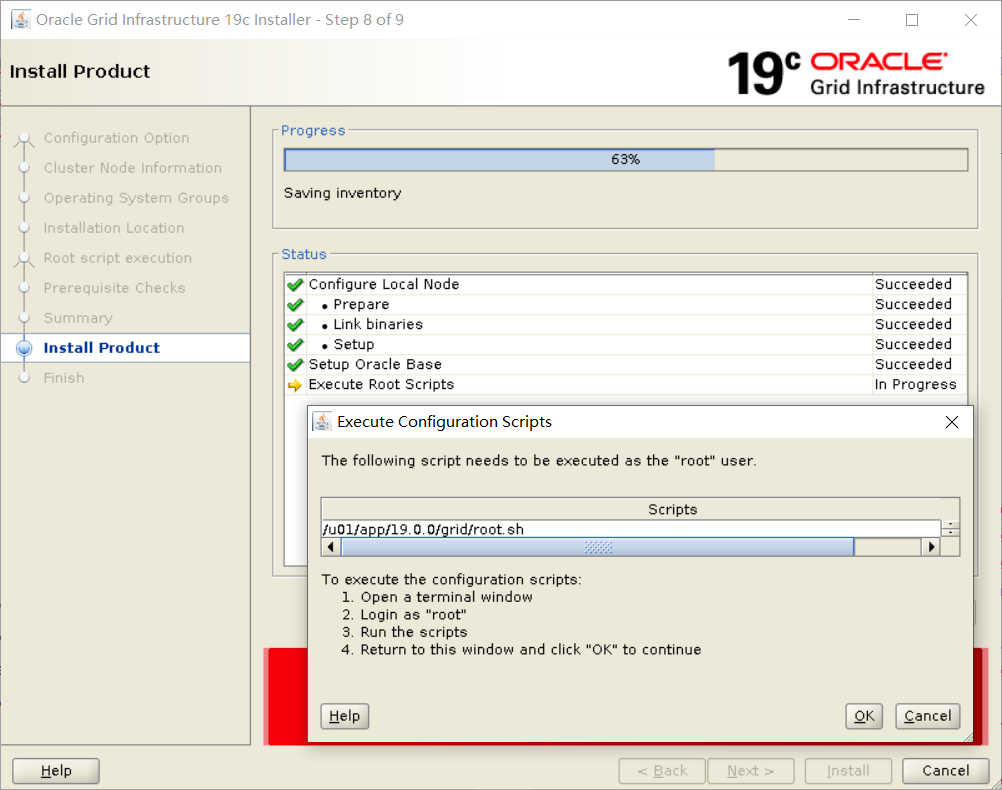Click the Java icon in dialog title
This screenshot has width=1002, height=790.
(322, 422)
